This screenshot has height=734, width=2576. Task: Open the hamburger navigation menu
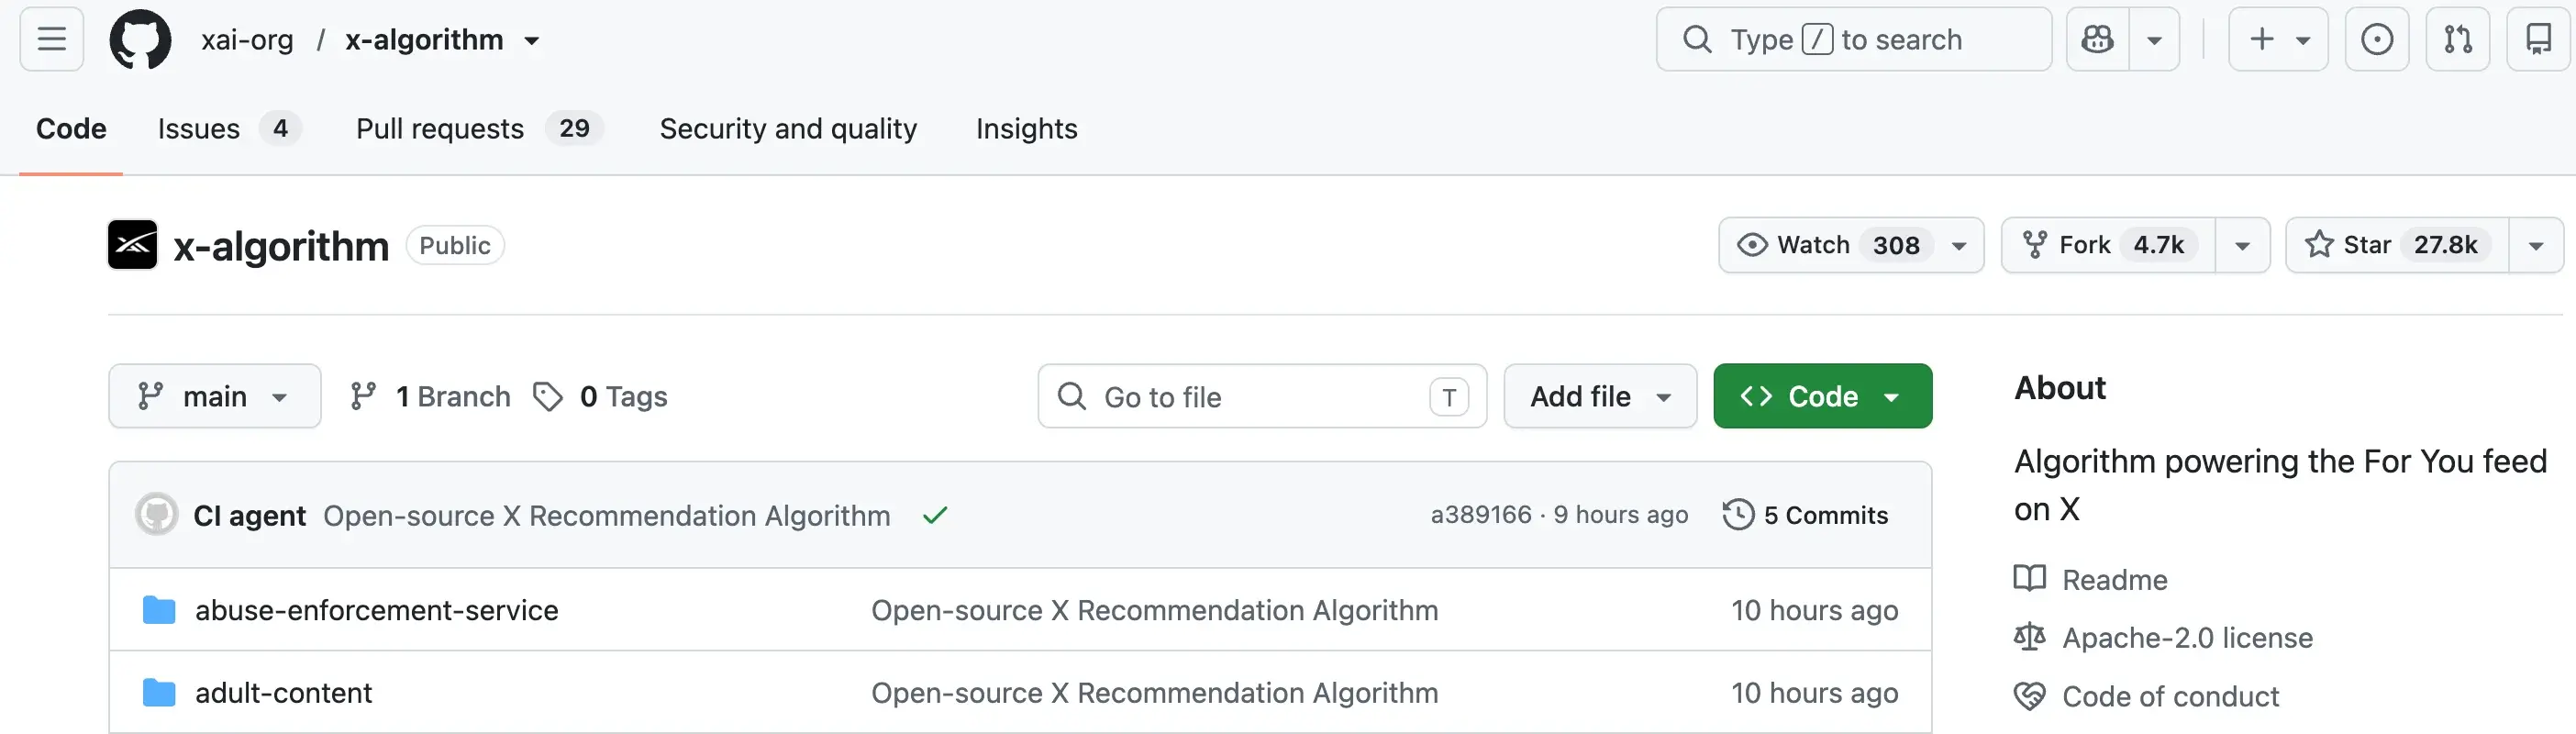pyautogui.click(x=51, y=40)
